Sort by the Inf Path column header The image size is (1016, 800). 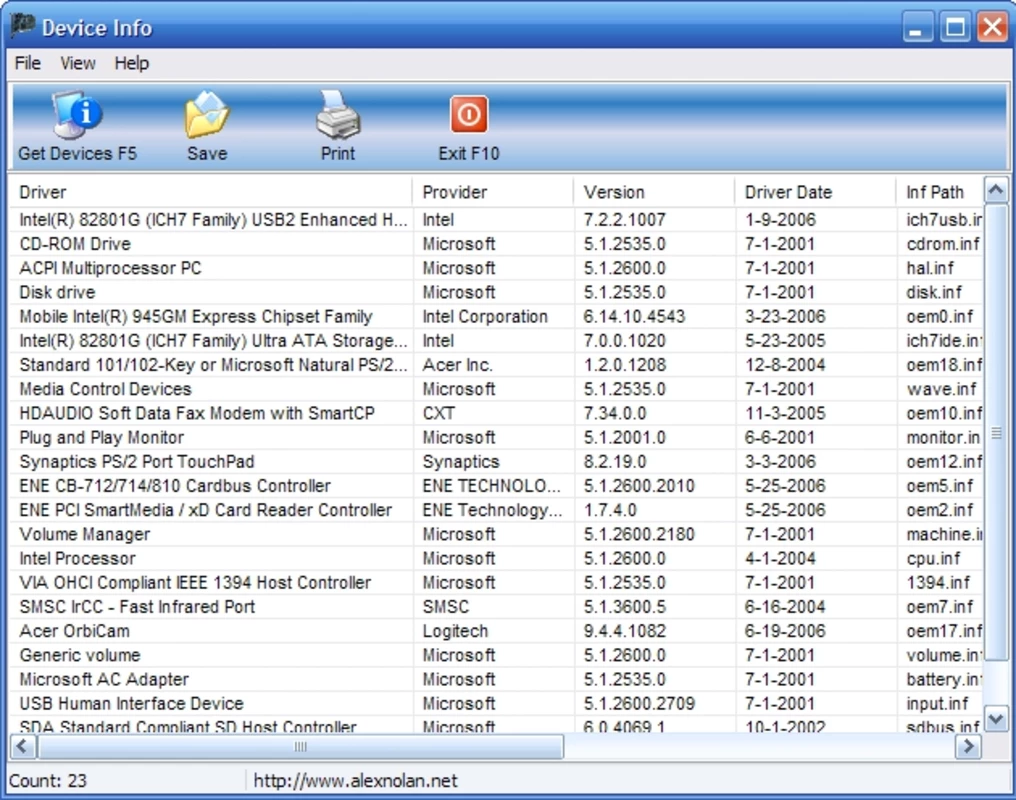(x=939, y=192)
